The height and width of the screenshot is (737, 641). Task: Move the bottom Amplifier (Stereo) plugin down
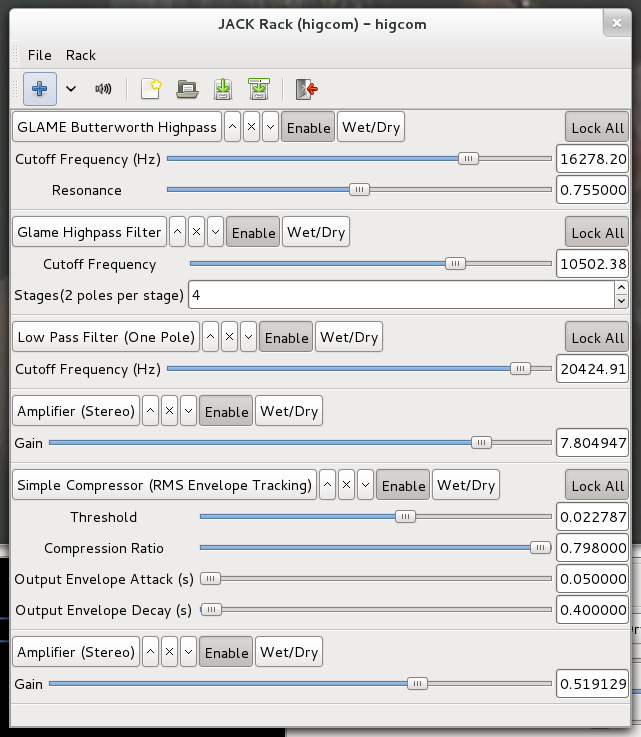point(188,652)
